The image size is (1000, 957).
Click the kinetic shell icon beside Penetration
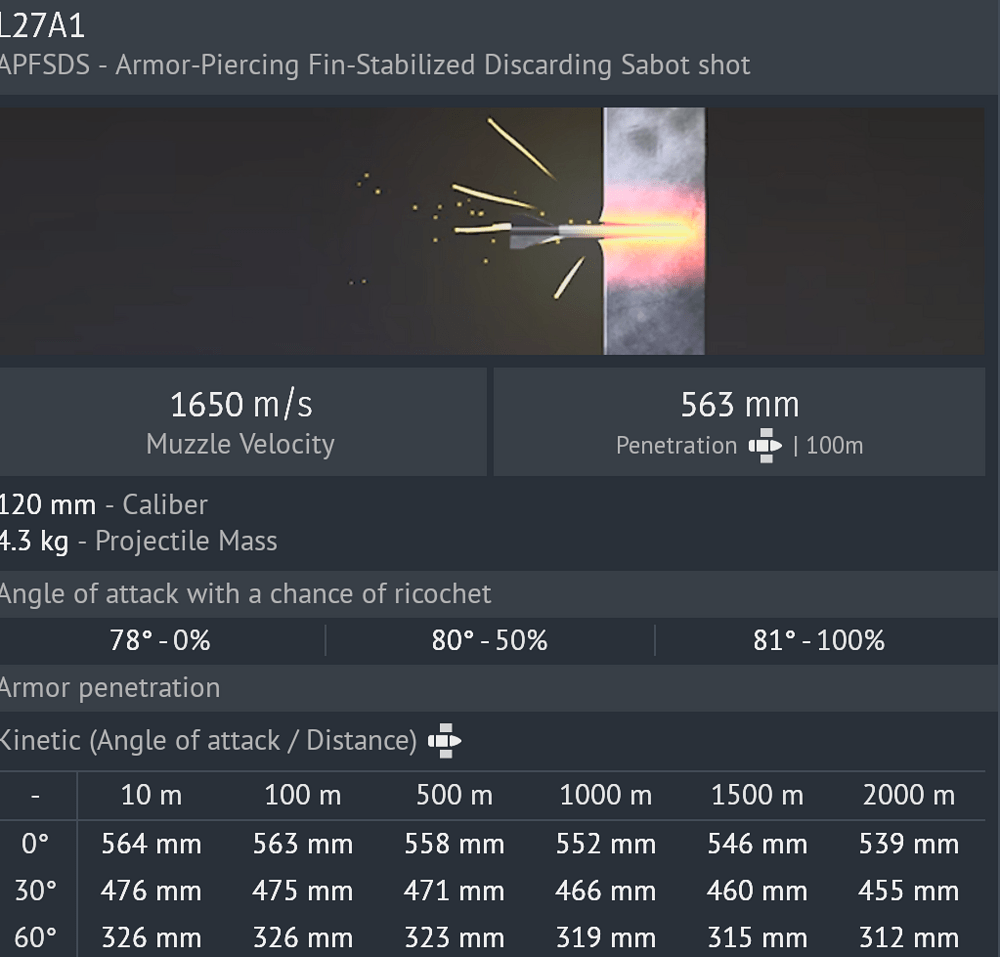(x=765, y=445)
